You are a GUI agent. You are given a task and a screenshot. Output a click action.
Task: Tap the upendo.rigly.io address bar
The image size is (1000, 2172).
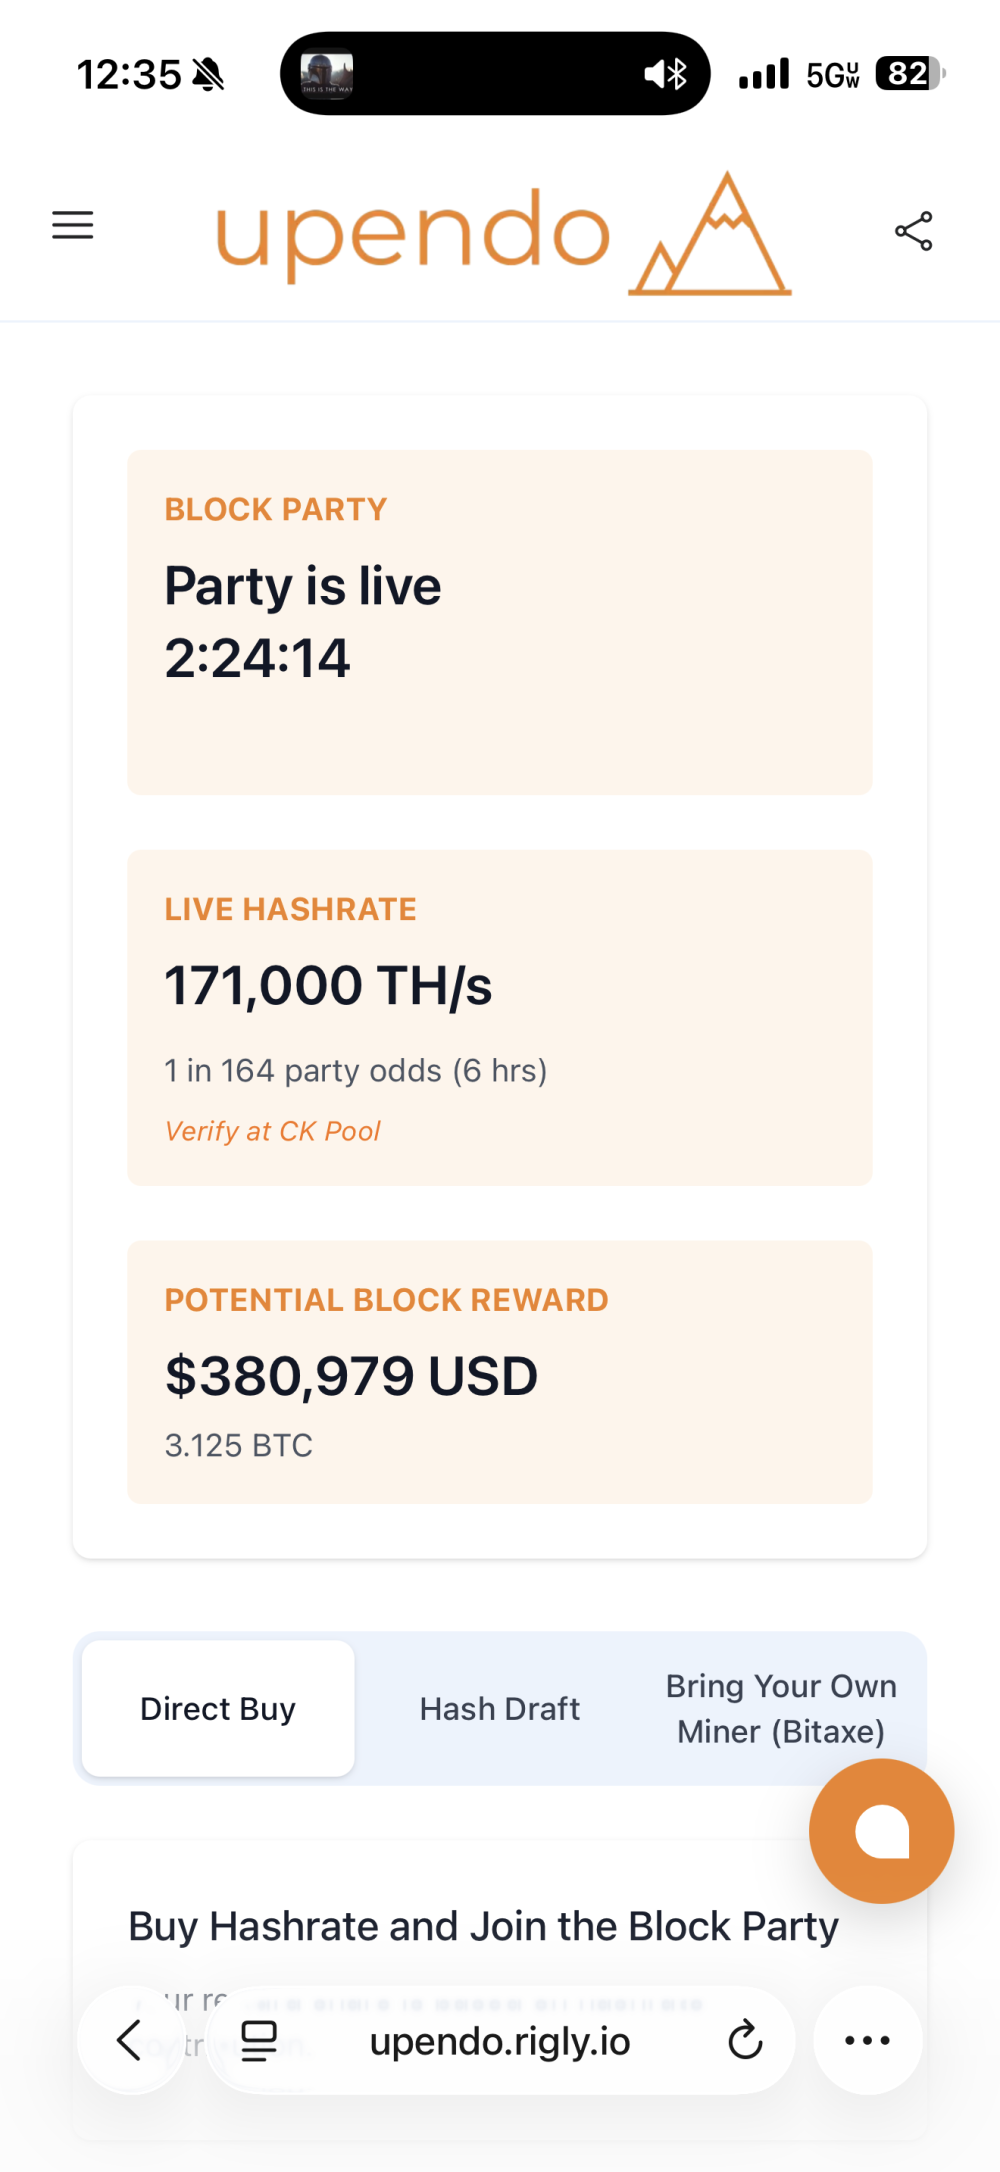pyautogui.click(x=500, y=2041)
